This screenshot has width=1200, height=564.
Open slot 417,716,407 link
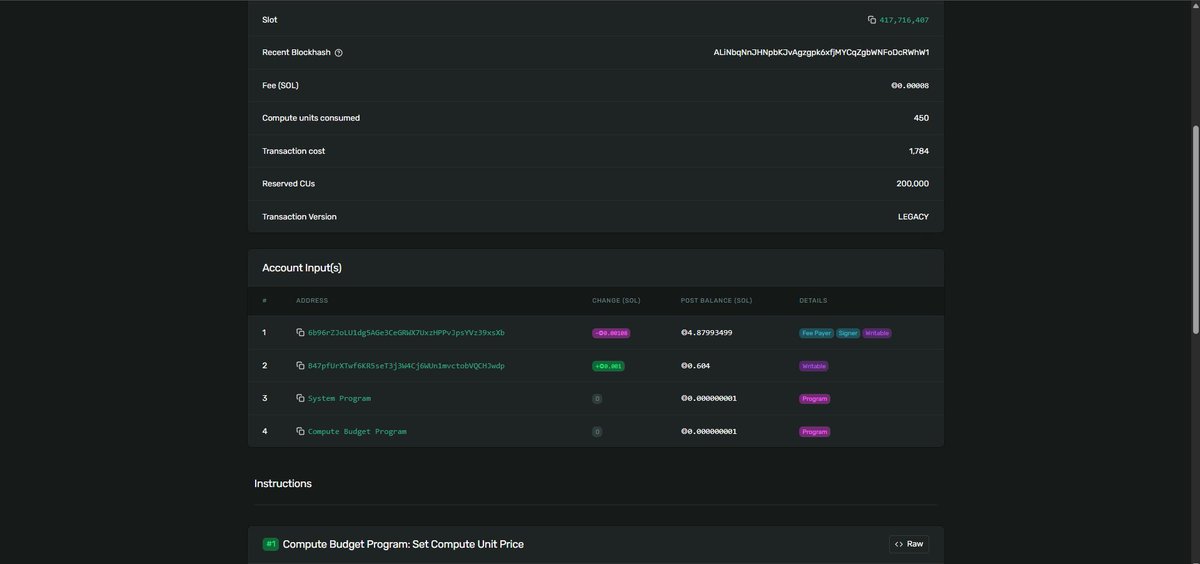pos(904,20)
